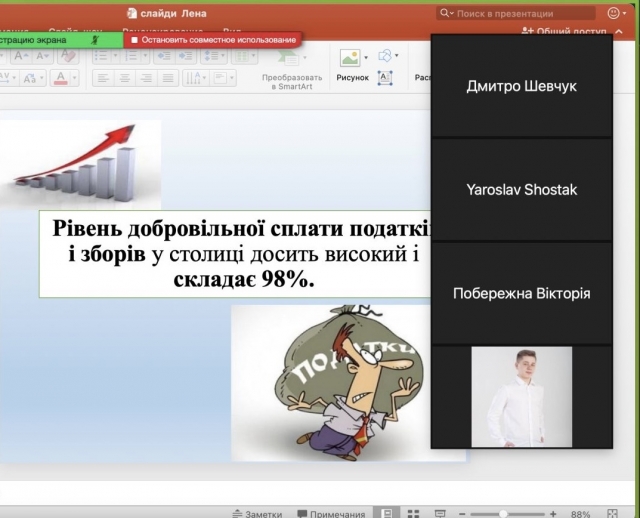
Task: Toggle normal view button in status bar
Action: tap(386, 513)
